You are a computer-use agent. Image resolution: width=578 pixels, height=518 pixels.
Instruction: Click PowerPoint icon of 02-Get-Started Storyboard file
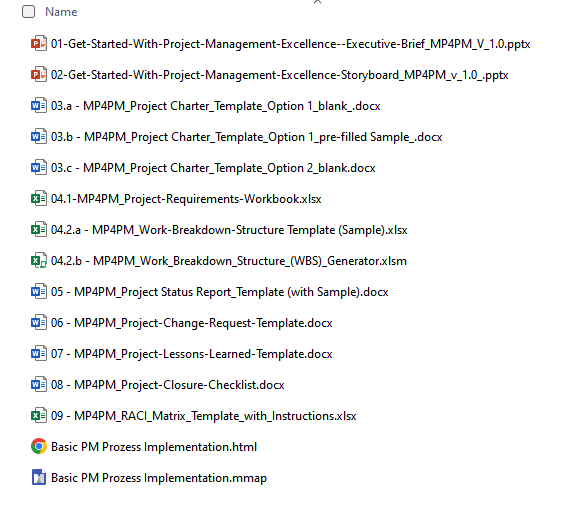39,74
